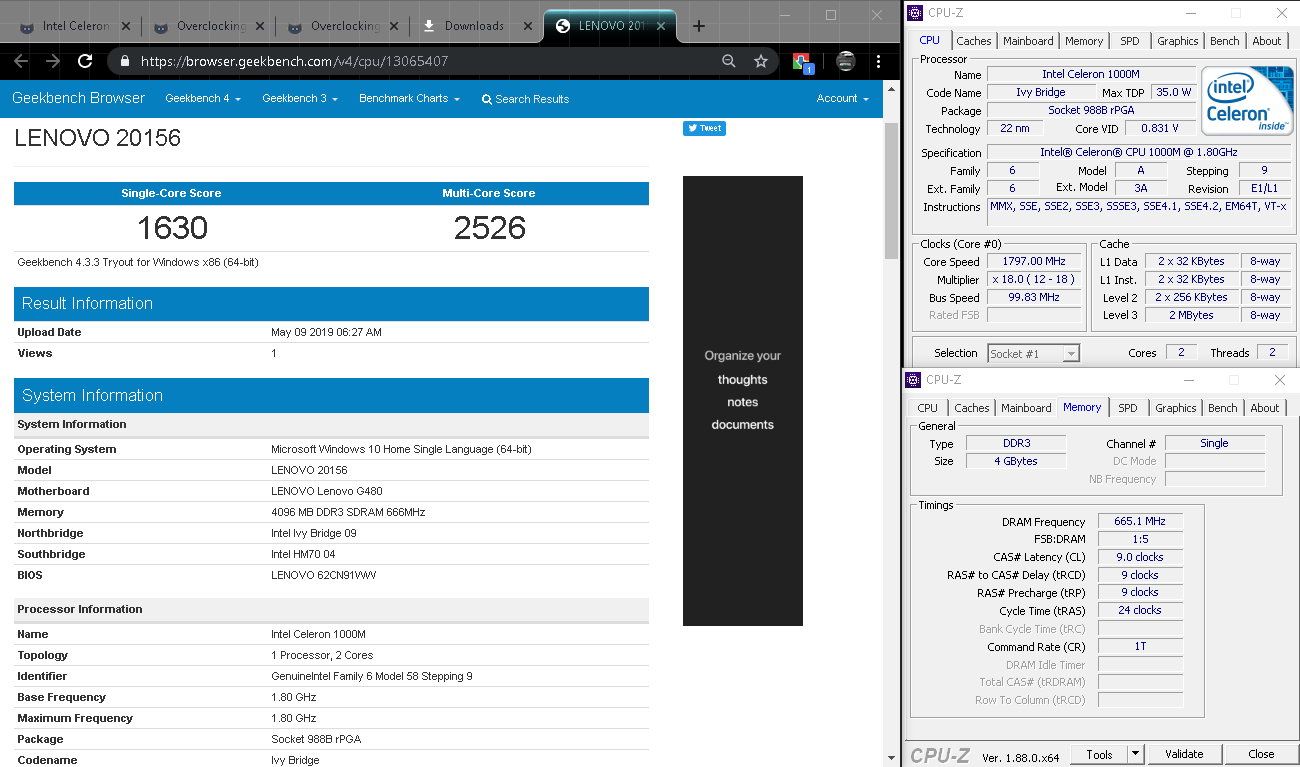Open About tab in top CPU-Z window
1300x767 pixels.
tap(1267, 41)
